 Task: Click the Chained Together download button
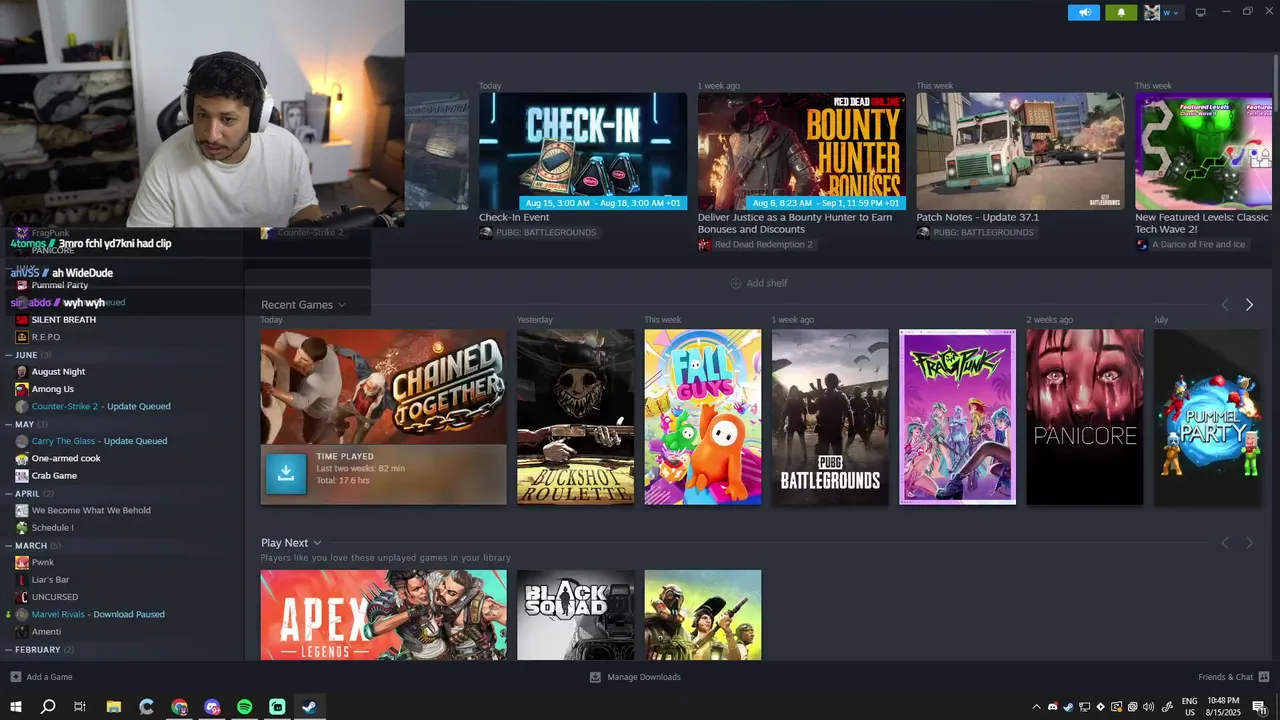tap(286, 474)
